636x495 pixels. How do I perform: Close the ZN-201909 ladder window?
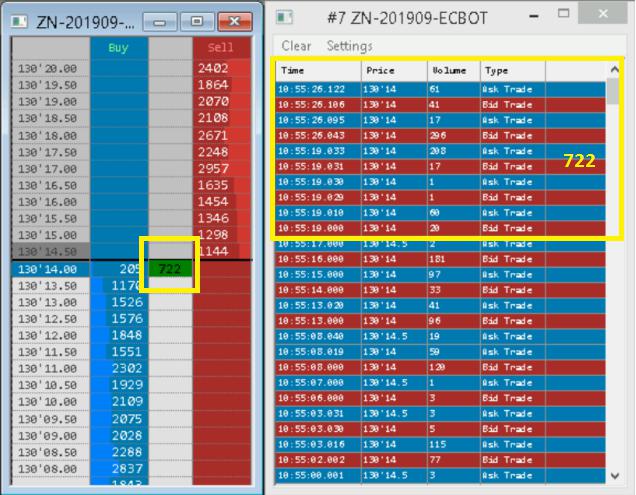click(x=234, y=22)
